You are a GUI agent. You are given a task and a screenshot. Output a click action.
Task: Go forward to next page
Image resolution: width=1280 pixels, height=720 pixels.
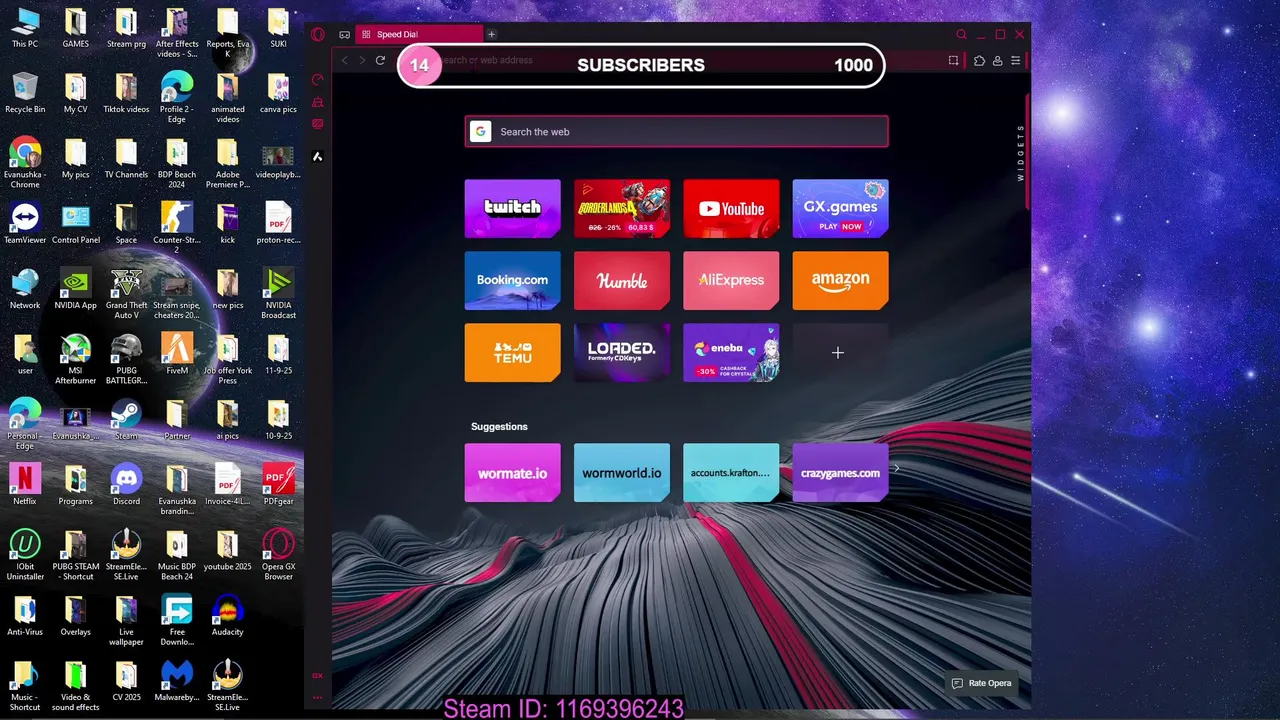362,60
